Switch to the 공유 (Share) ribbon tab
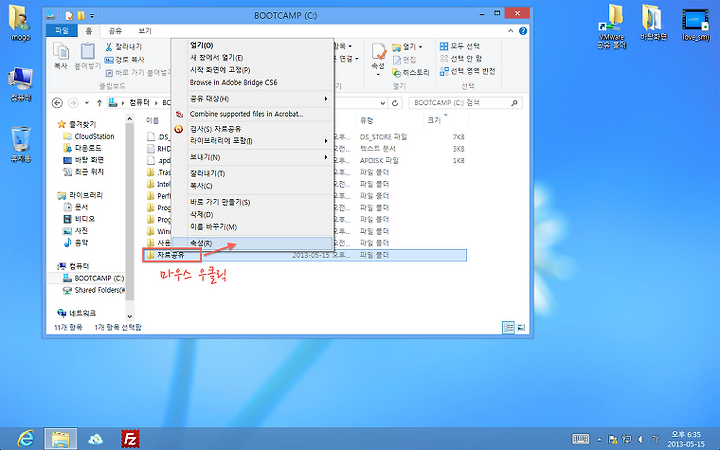The height and width of the screenshot is (450, 720). tap(115, 31)
